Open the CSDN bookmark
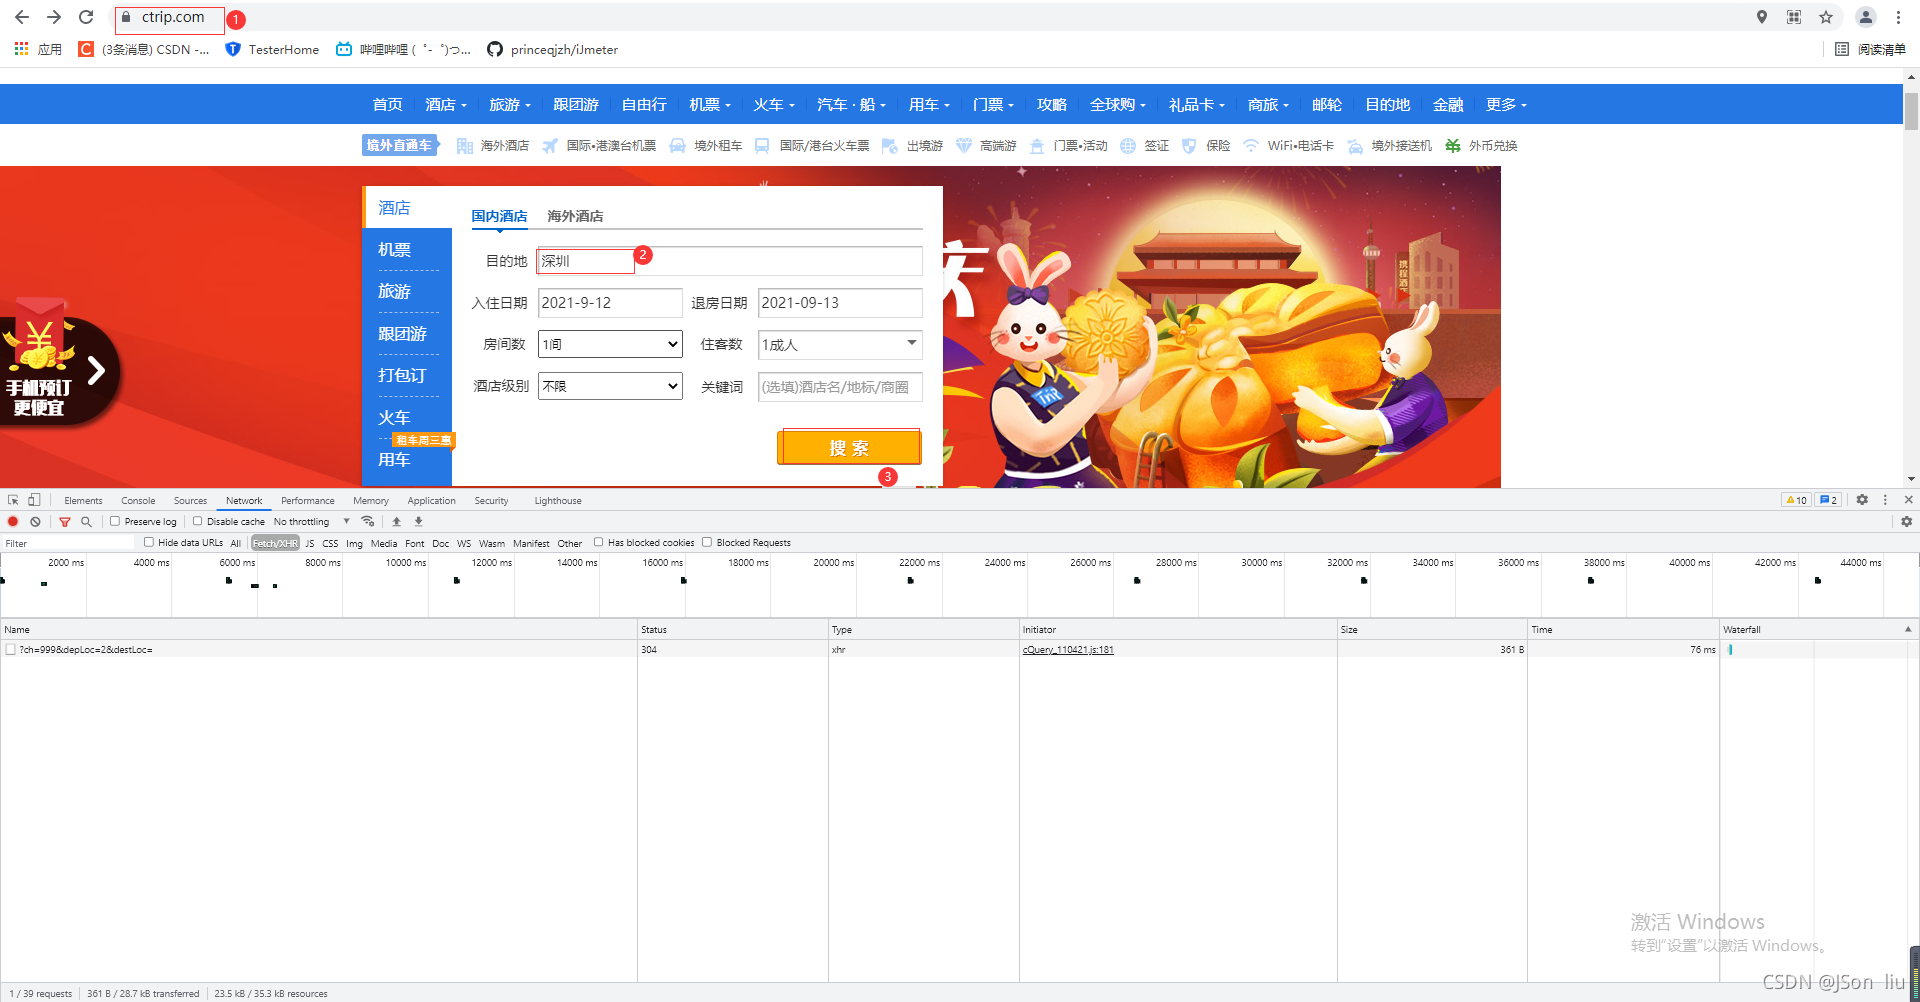1920x1002 pixels. point(144,49)
